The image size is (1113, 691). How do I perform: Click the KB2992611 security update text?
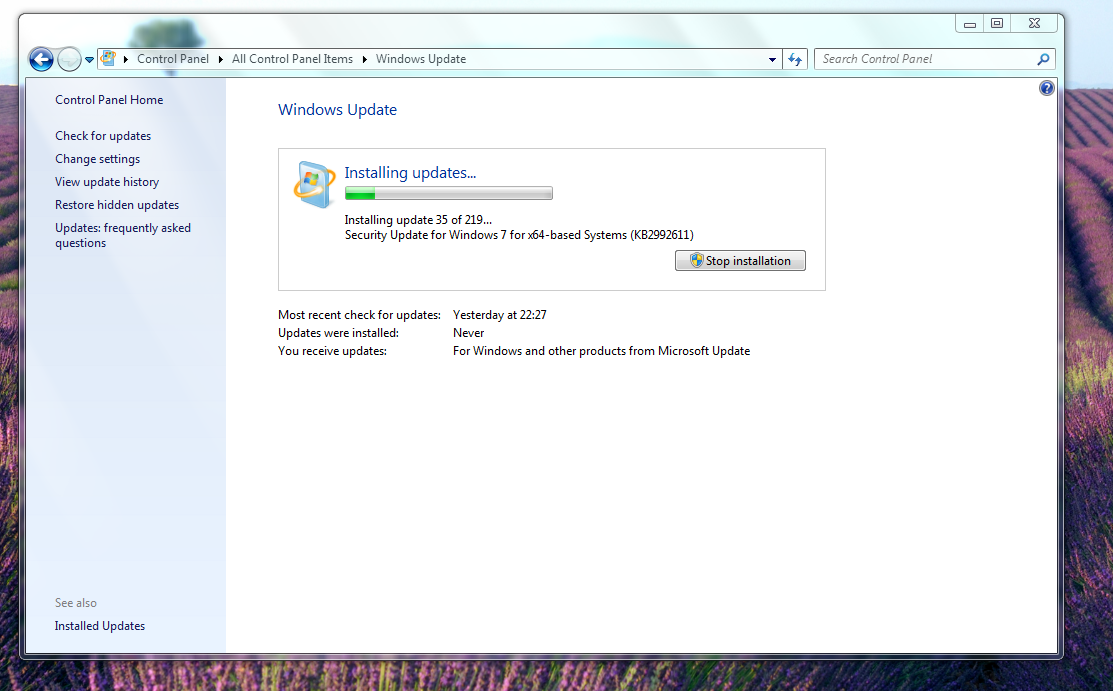tap(519, 235)
